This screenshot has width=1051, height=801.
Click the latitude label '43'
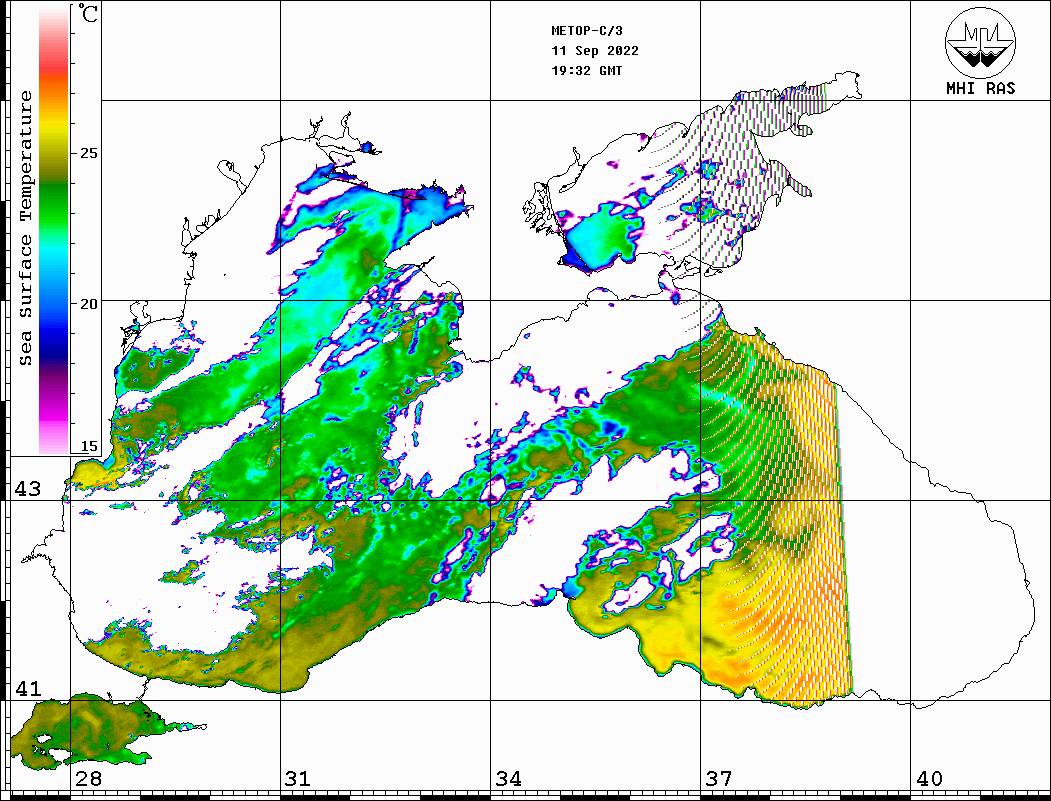coord(28,489)
